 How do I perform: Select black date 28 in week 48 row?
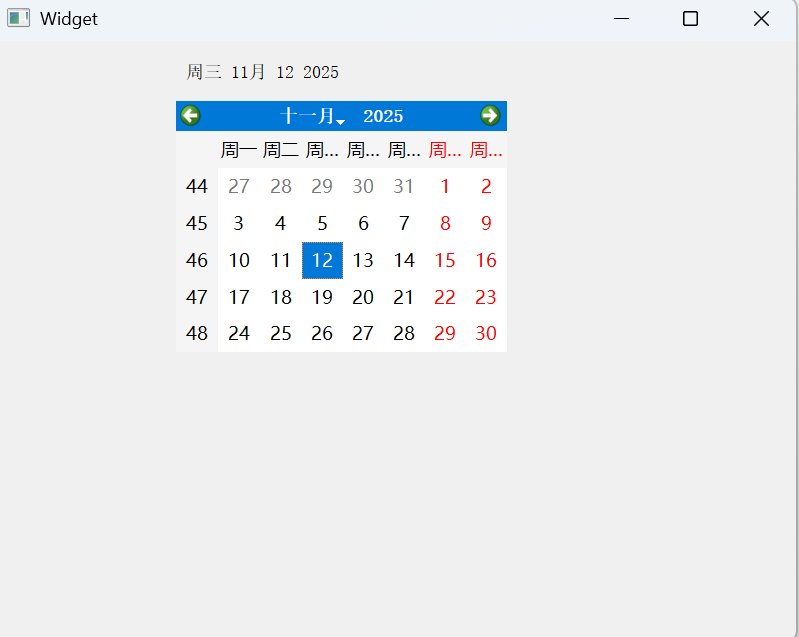pyautogui.click(x=404, y=333)
